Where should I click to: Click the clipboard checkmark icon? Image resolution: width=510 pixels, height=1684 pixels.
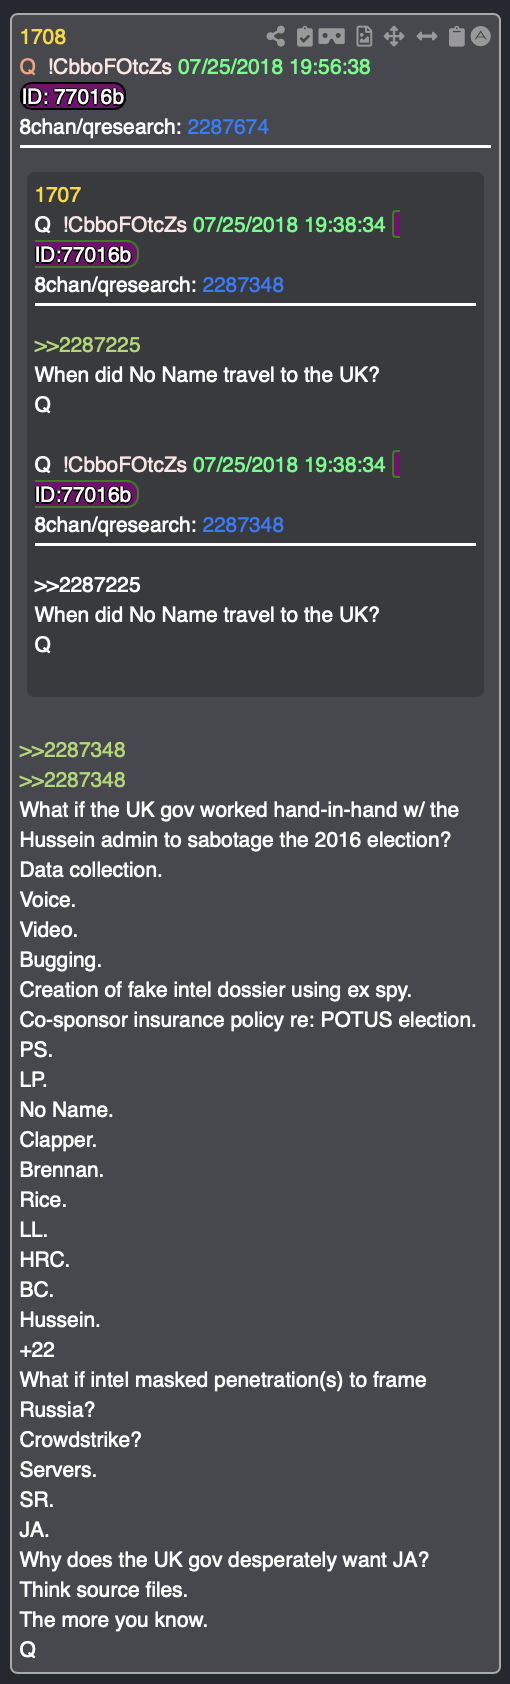point(305,37)
